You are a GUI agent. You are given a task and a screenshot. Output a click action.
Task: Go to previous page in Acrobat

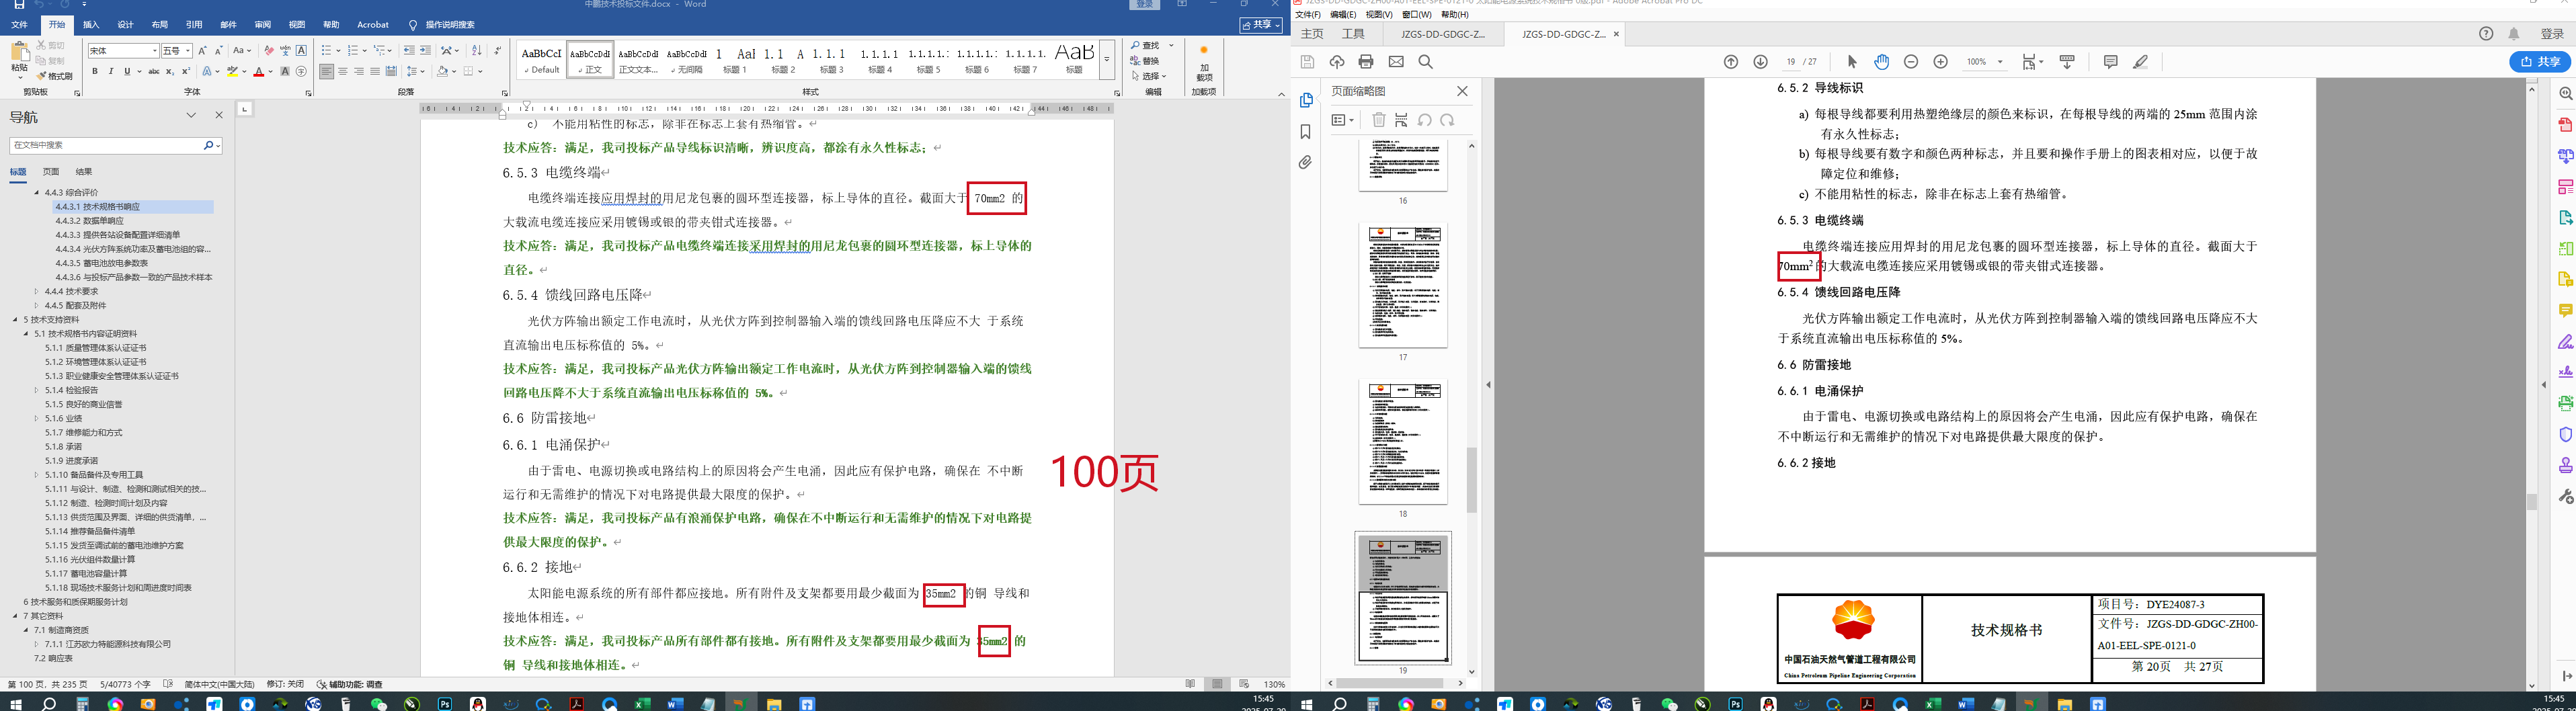[1731, 62]
